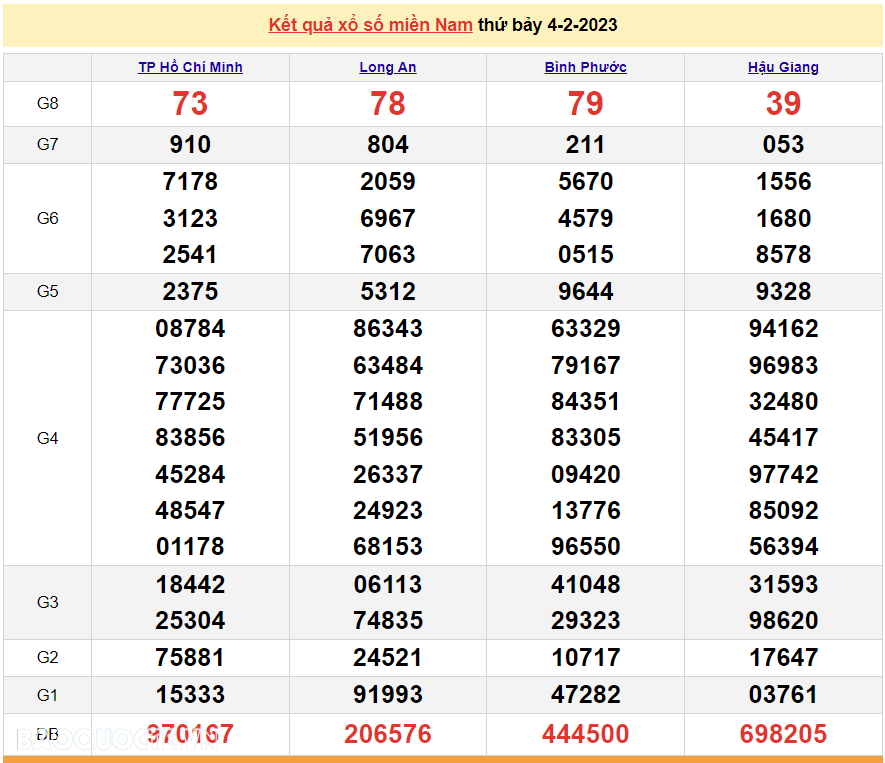The image size is (885, 763).
Task: Click the G8 row label
Action: pos(48,104)
